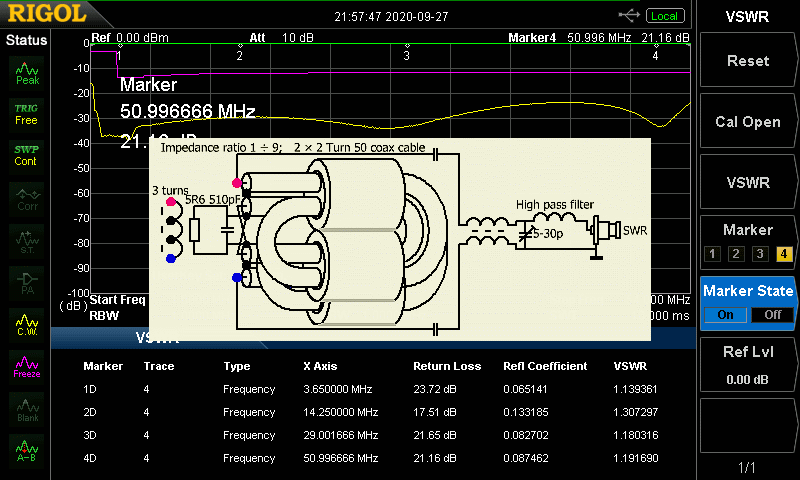Click marker 3 on the trace
The height and width of the screenshot is (480, 800).
[406, 56]
